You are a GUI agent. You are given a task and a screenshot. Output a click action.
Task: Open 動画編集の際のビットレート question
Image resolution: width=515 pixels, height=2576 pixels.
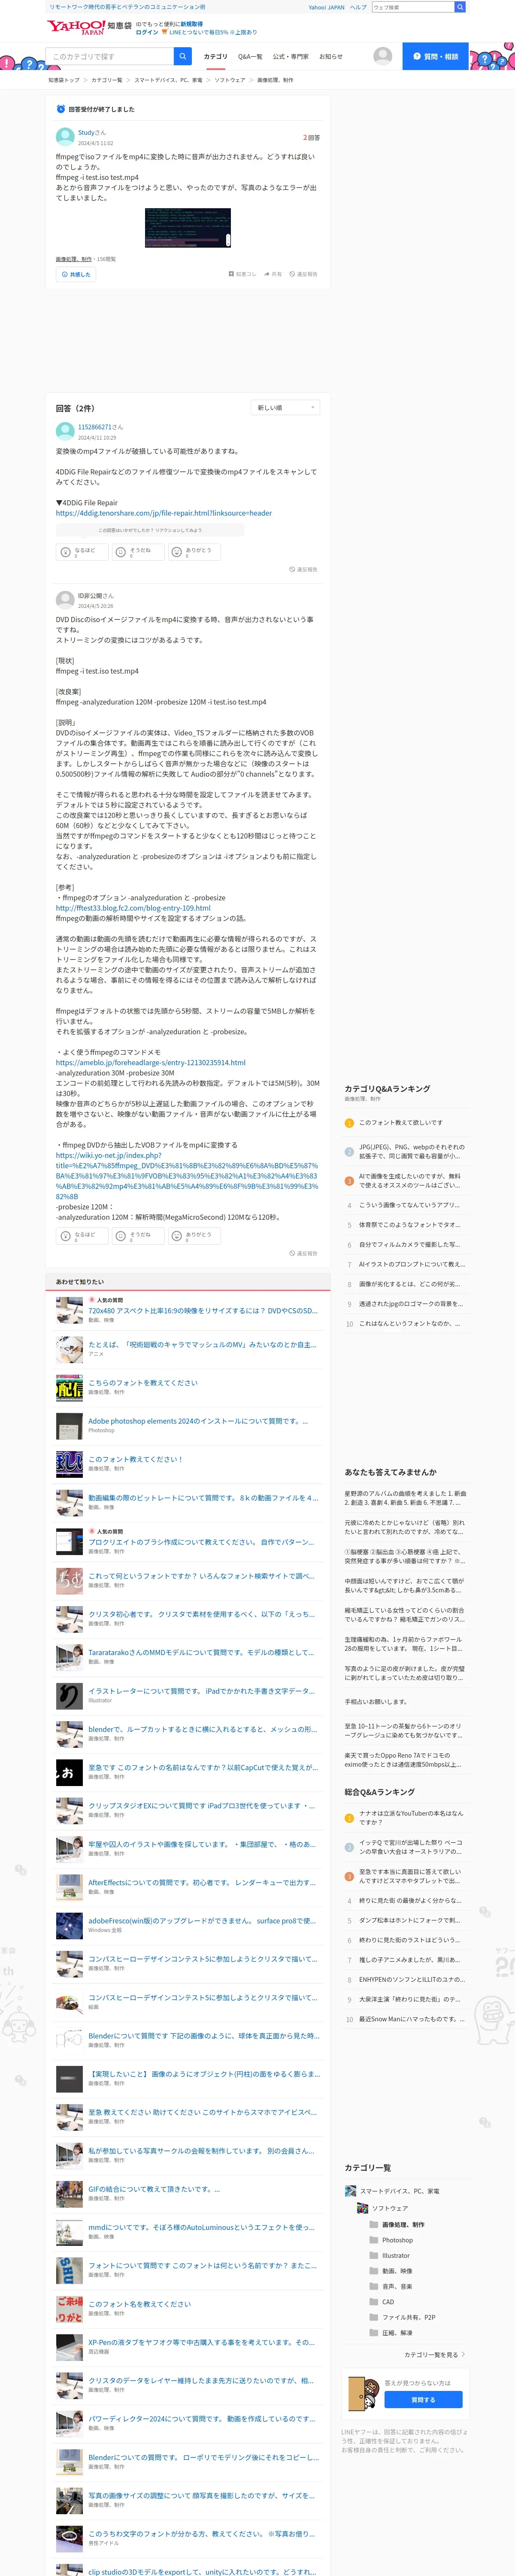tap(202, 1498)
